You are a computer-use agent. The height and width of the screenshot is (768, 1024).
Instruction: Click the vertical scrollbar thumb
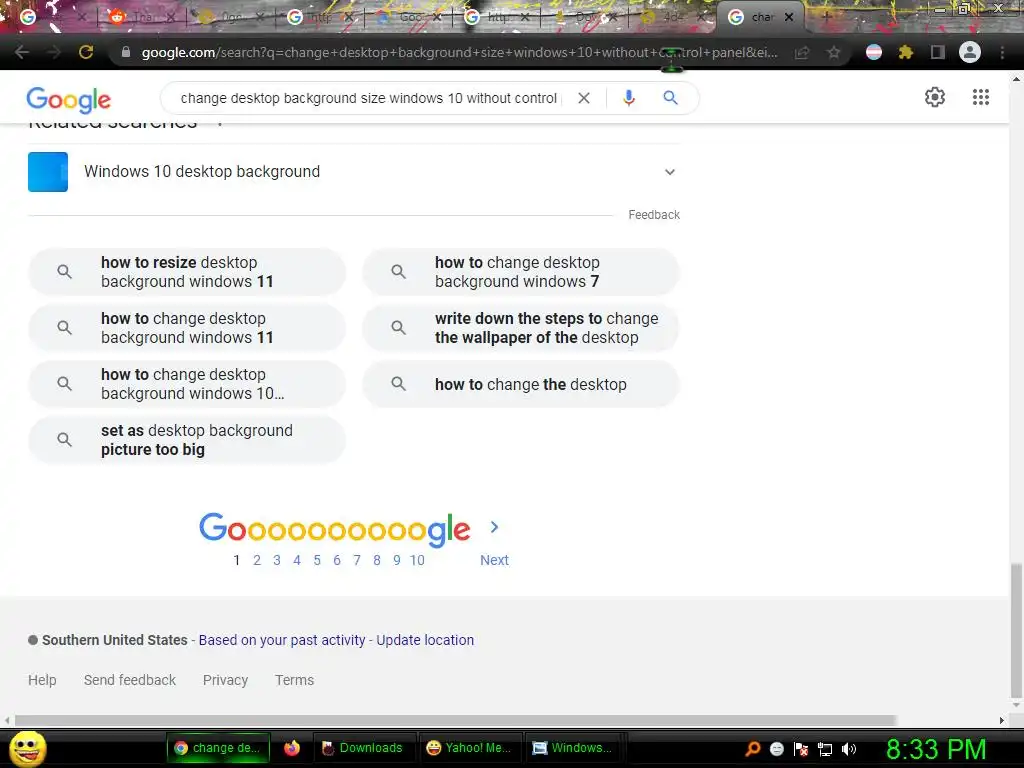pyautogui.click(x=1016, y=631)
